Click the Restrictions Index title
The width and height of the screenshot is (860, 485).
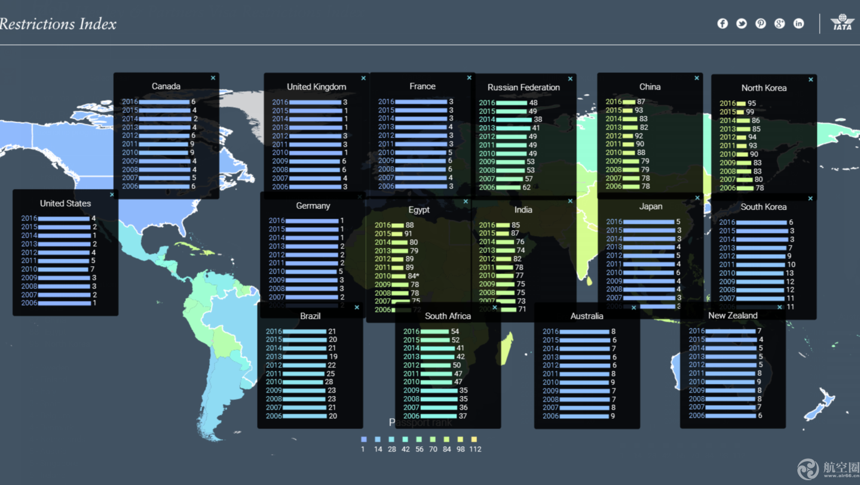(x=58, y=24)
